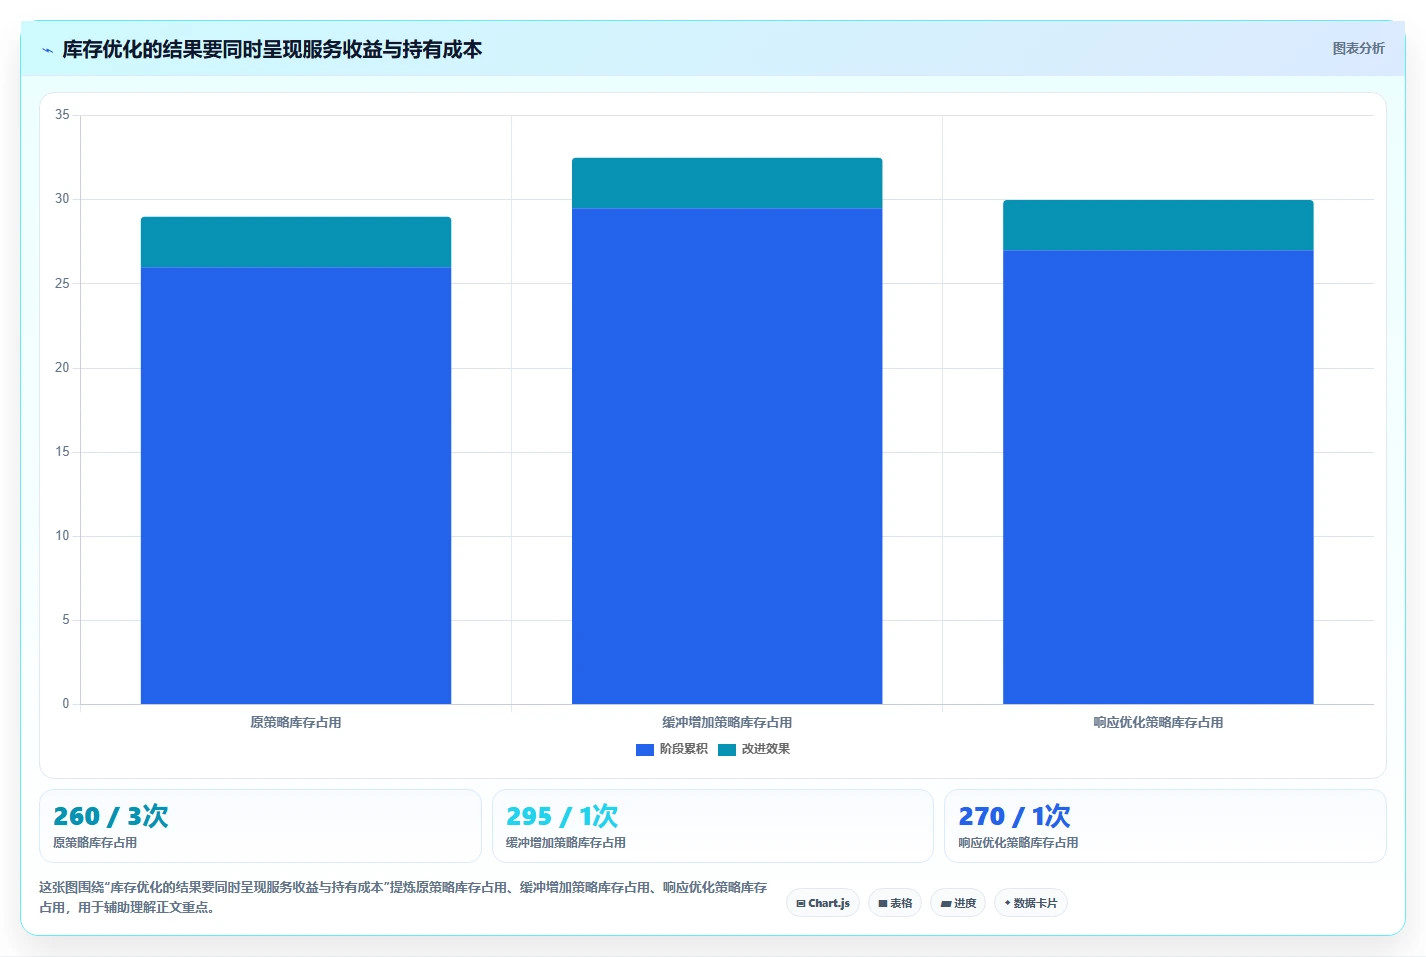Click the x-axis label 原策略库存占用

point(296,722)
